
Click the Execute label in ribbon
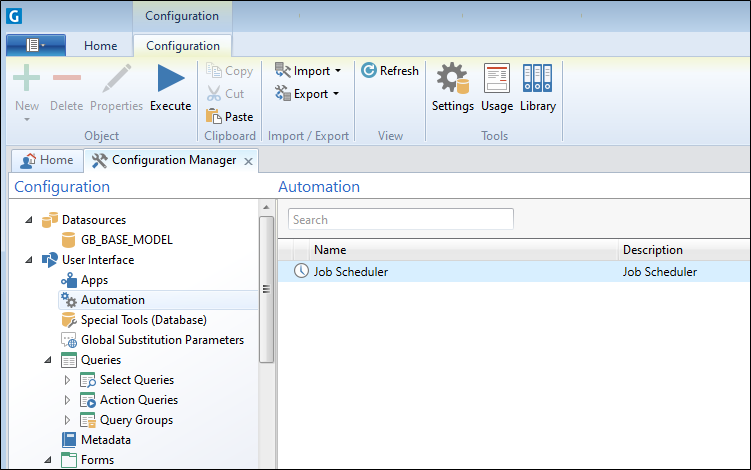pos(171,106)
